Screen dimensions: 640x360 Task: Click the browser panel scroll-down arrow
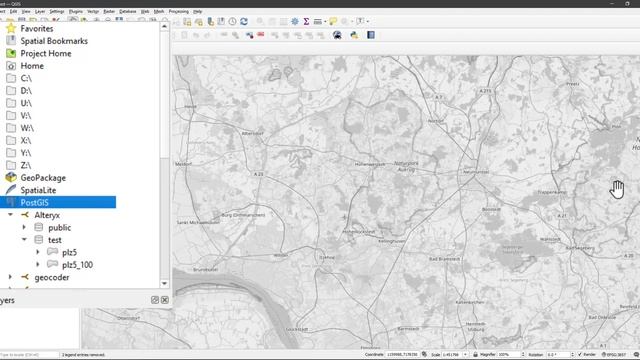[164, 283]
